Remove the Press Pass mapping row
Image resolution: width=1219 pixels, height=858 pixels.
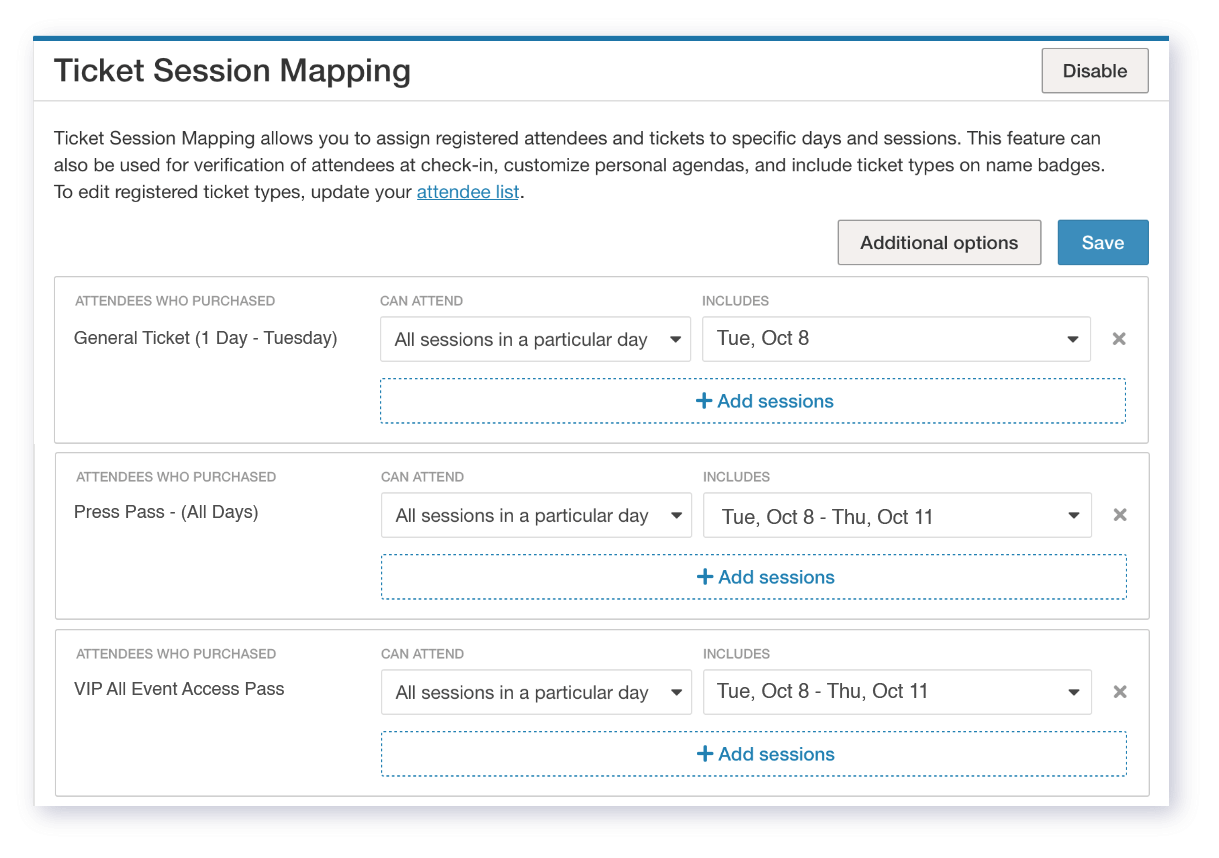(x=1120, y=515)
